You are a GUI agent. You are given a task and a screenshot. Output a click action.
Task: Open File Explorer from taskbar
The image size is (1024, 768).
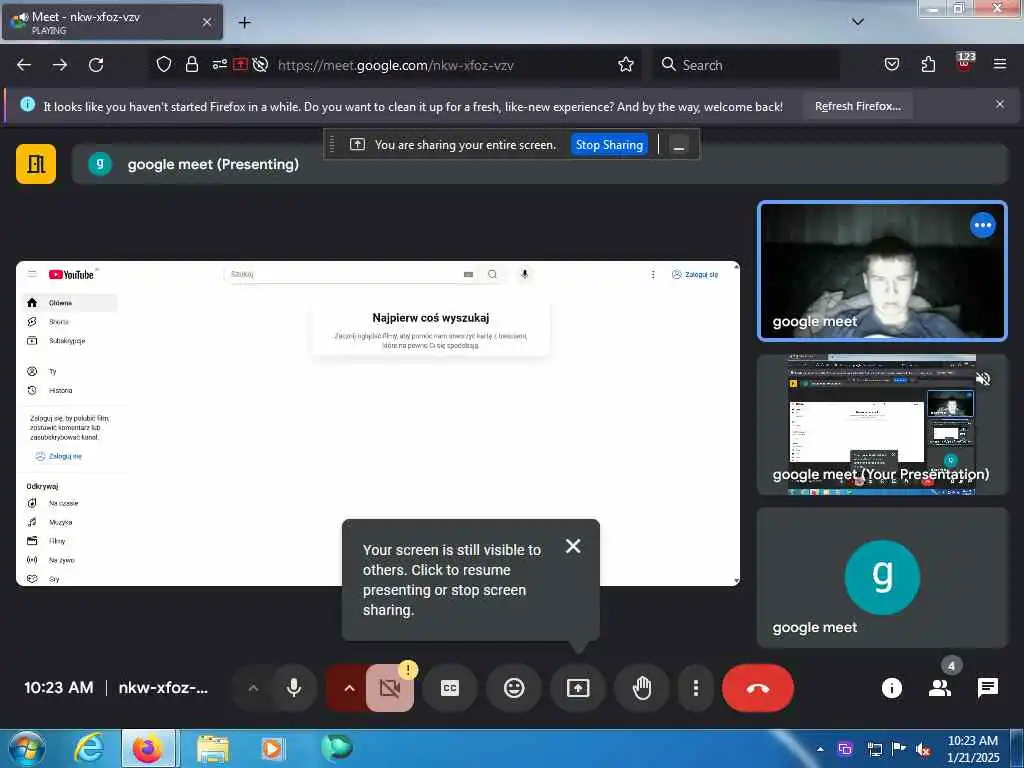pyautogui.click(x=212, y=748)
